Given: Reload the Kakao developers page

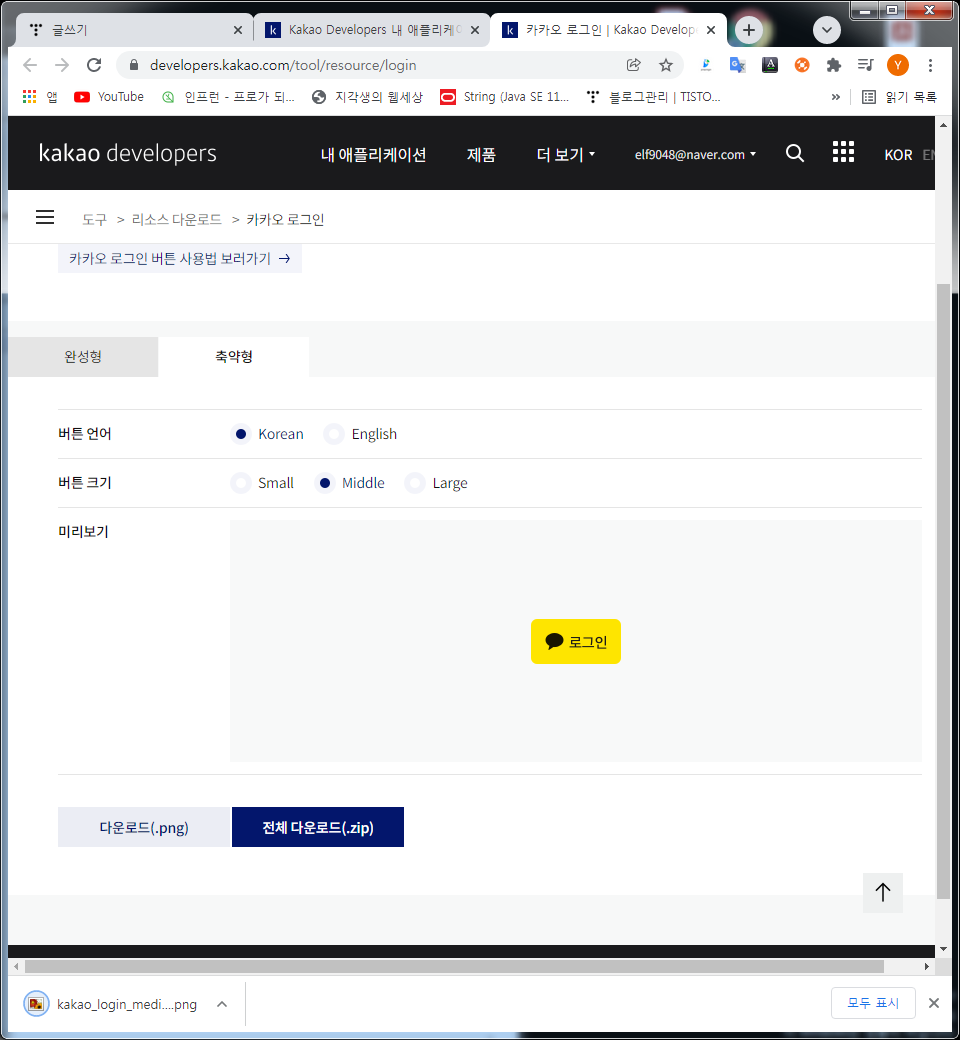Looking at the screenshot, I should click(x=94, y=65).
